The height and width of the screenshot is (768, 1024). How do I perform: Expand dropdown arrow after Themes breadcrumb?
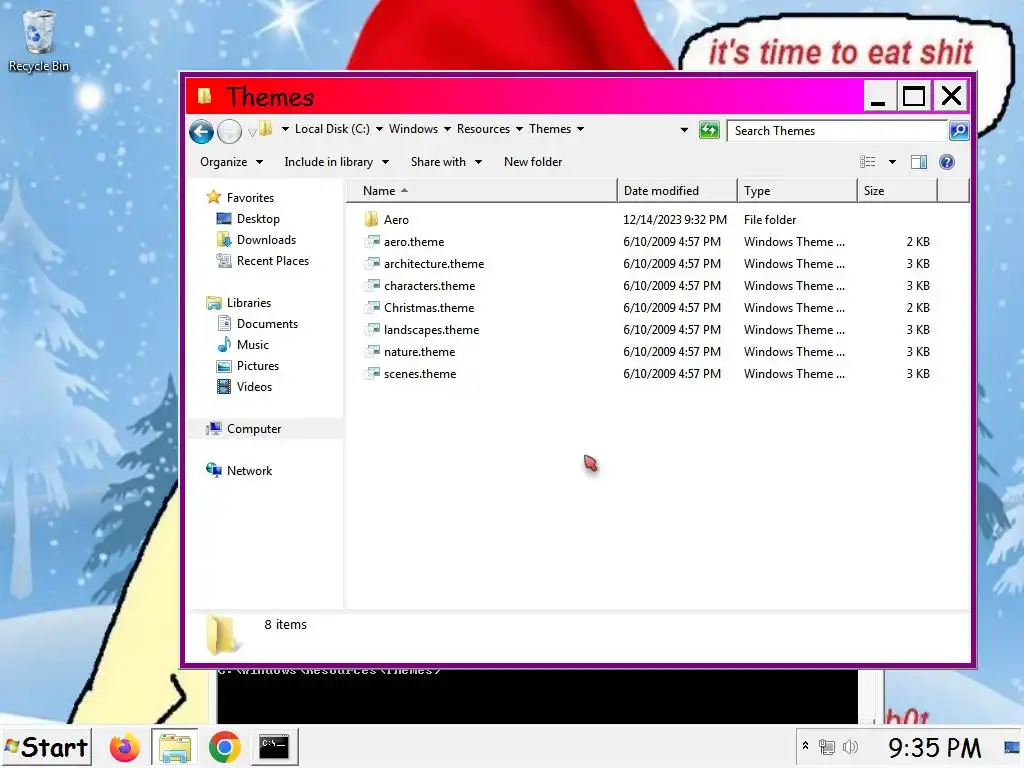pos(581,129)
